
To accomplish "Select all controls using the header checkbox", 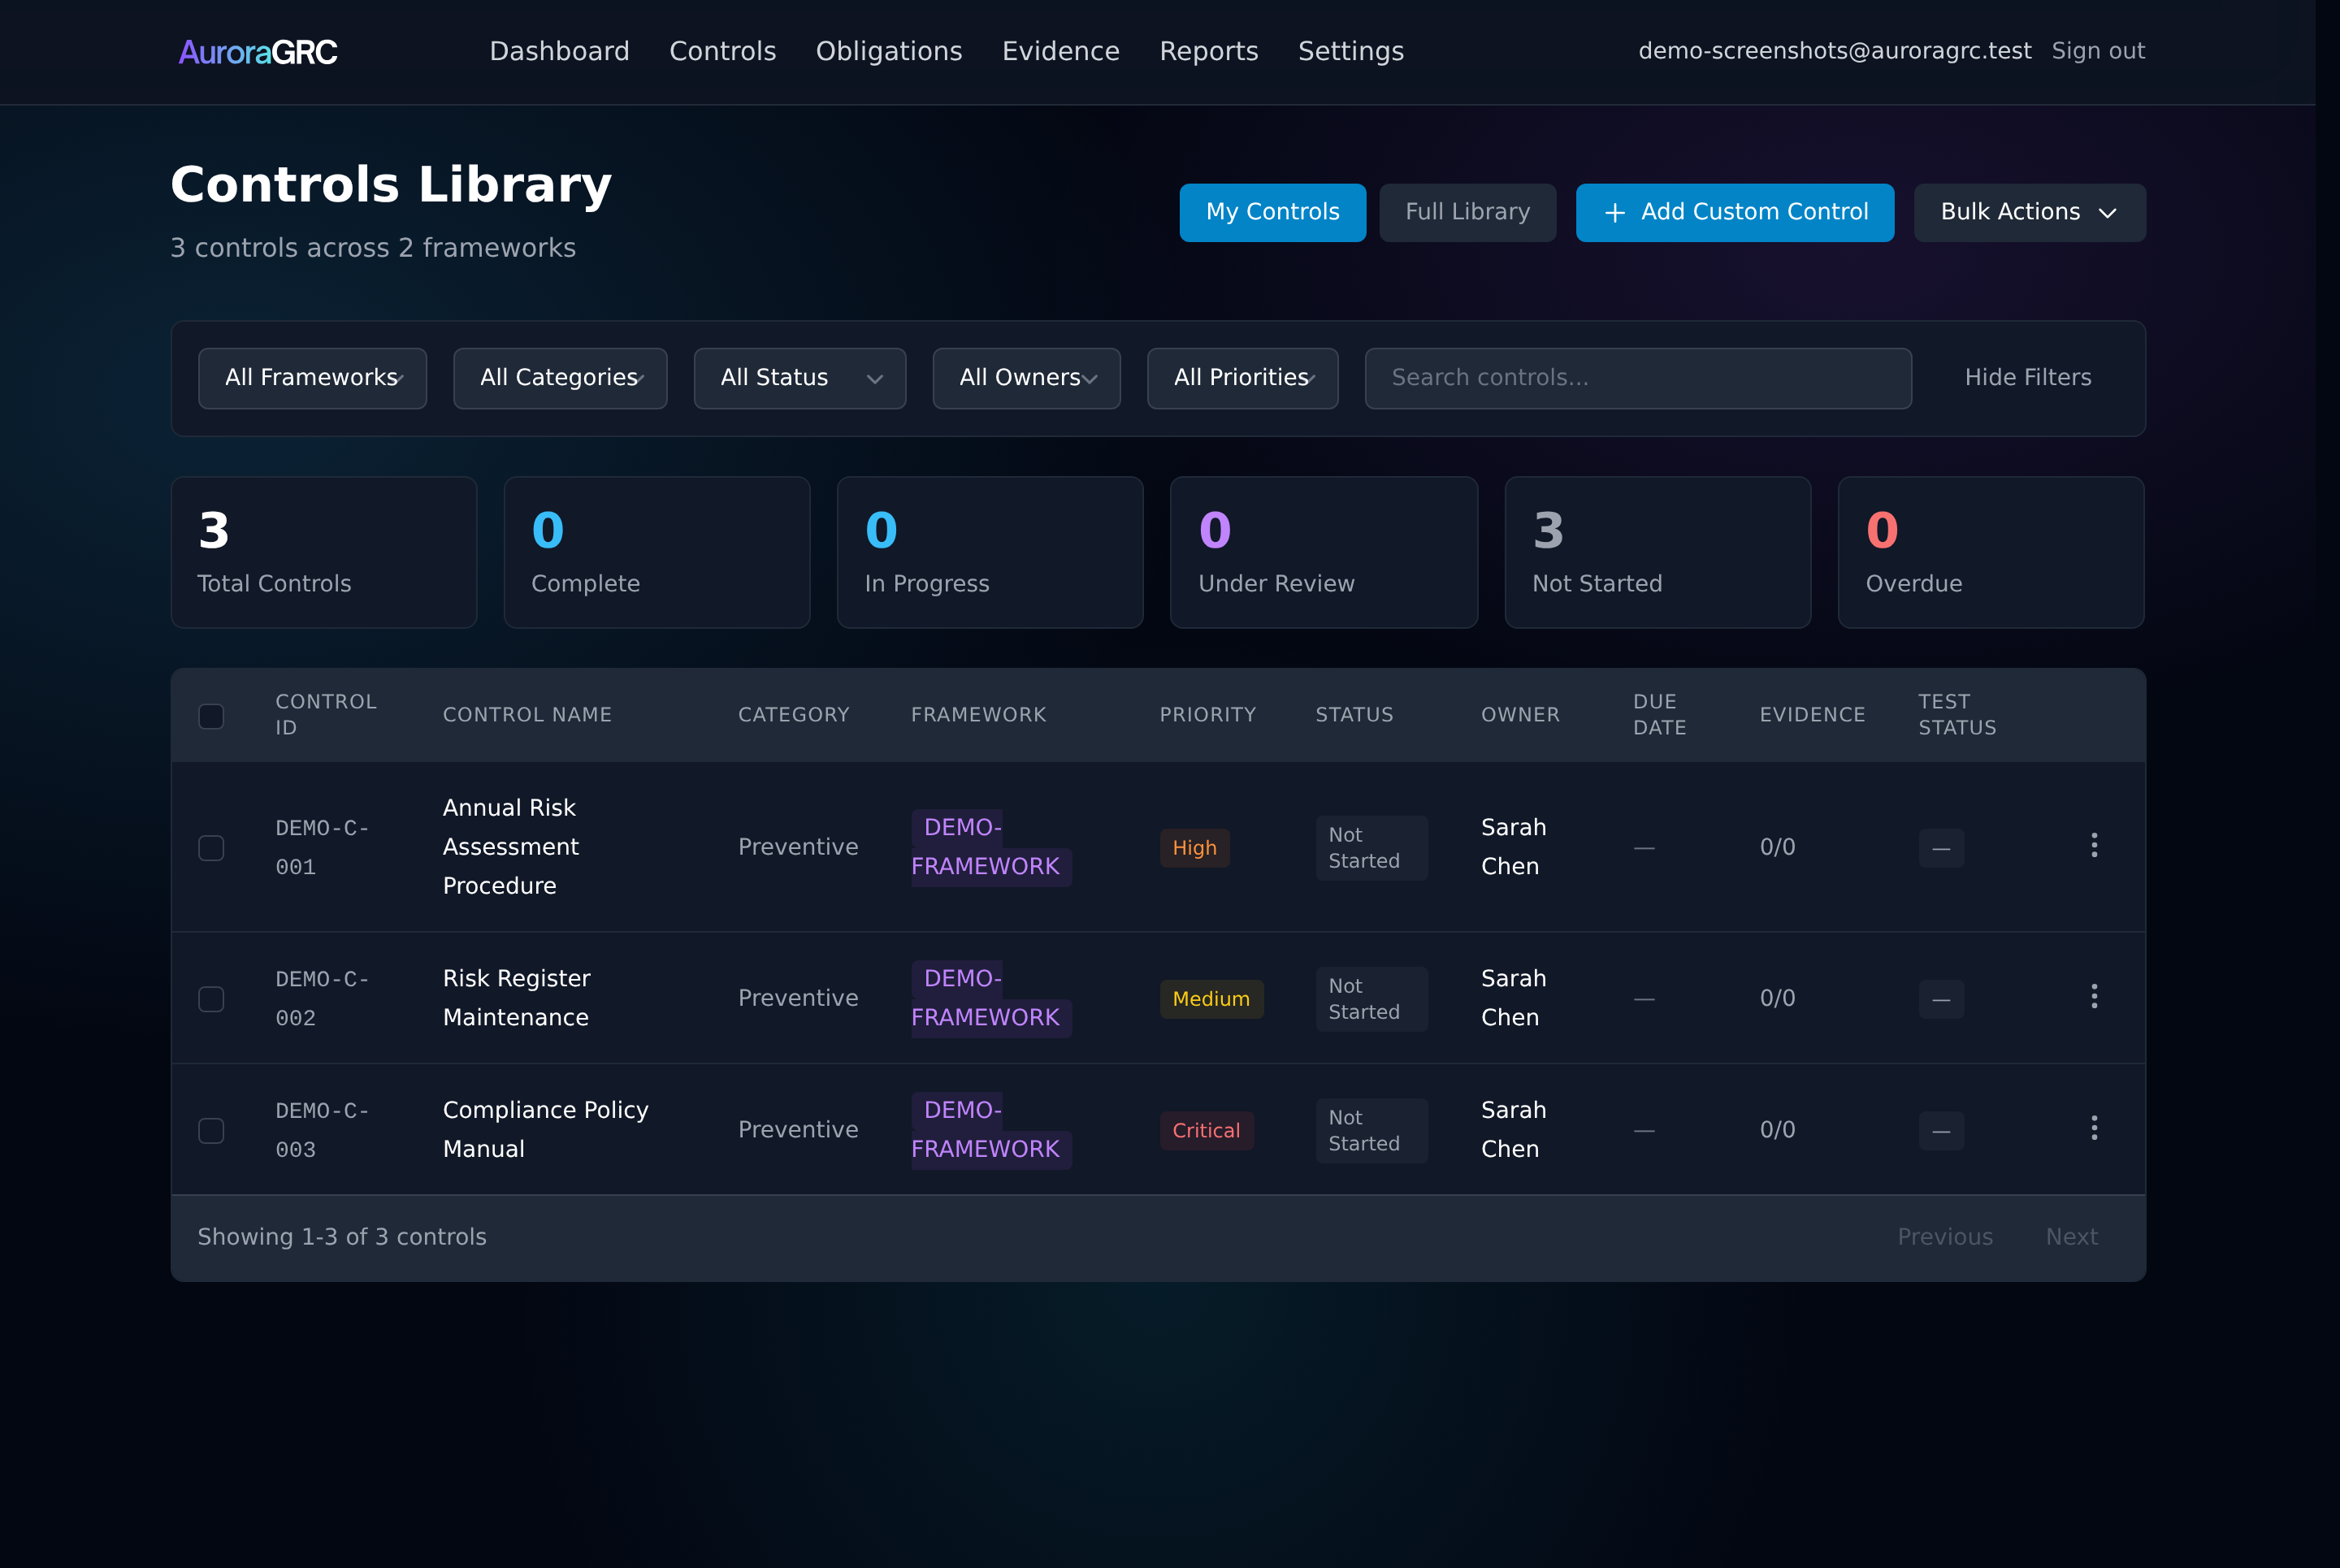I will (211, 715).
